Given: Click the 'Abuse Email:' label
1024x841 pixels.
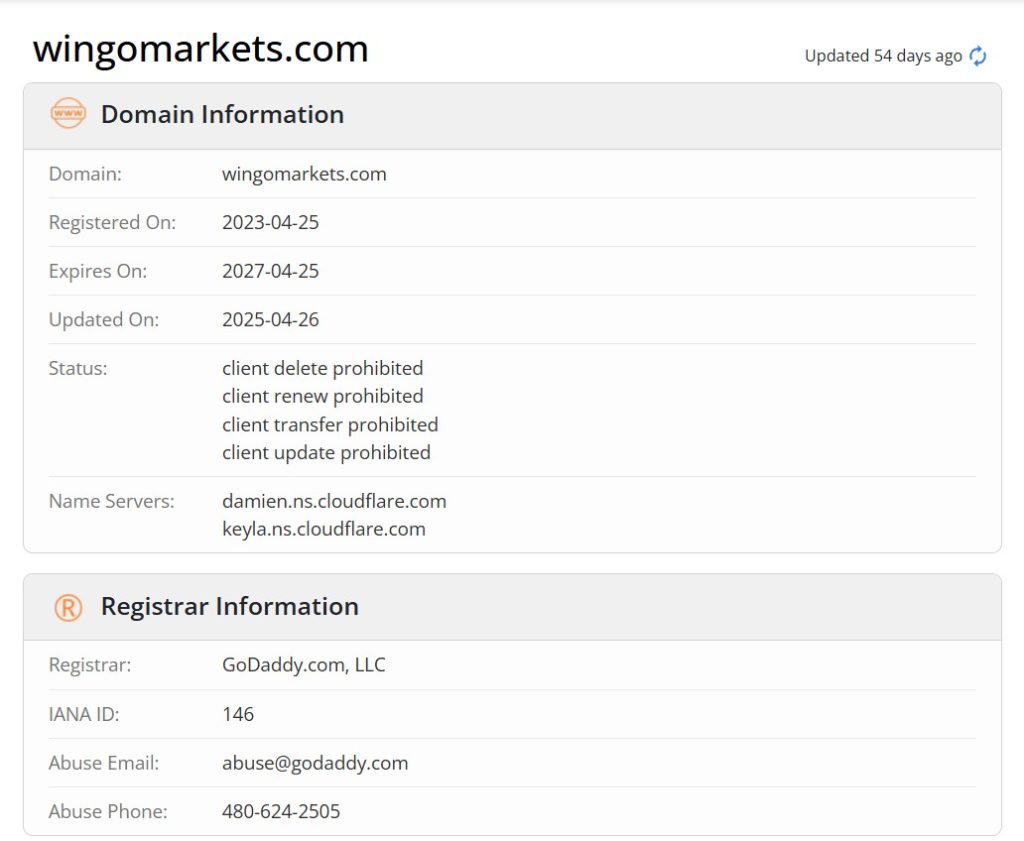Looking at the screenshot, I should coord(104,763).
